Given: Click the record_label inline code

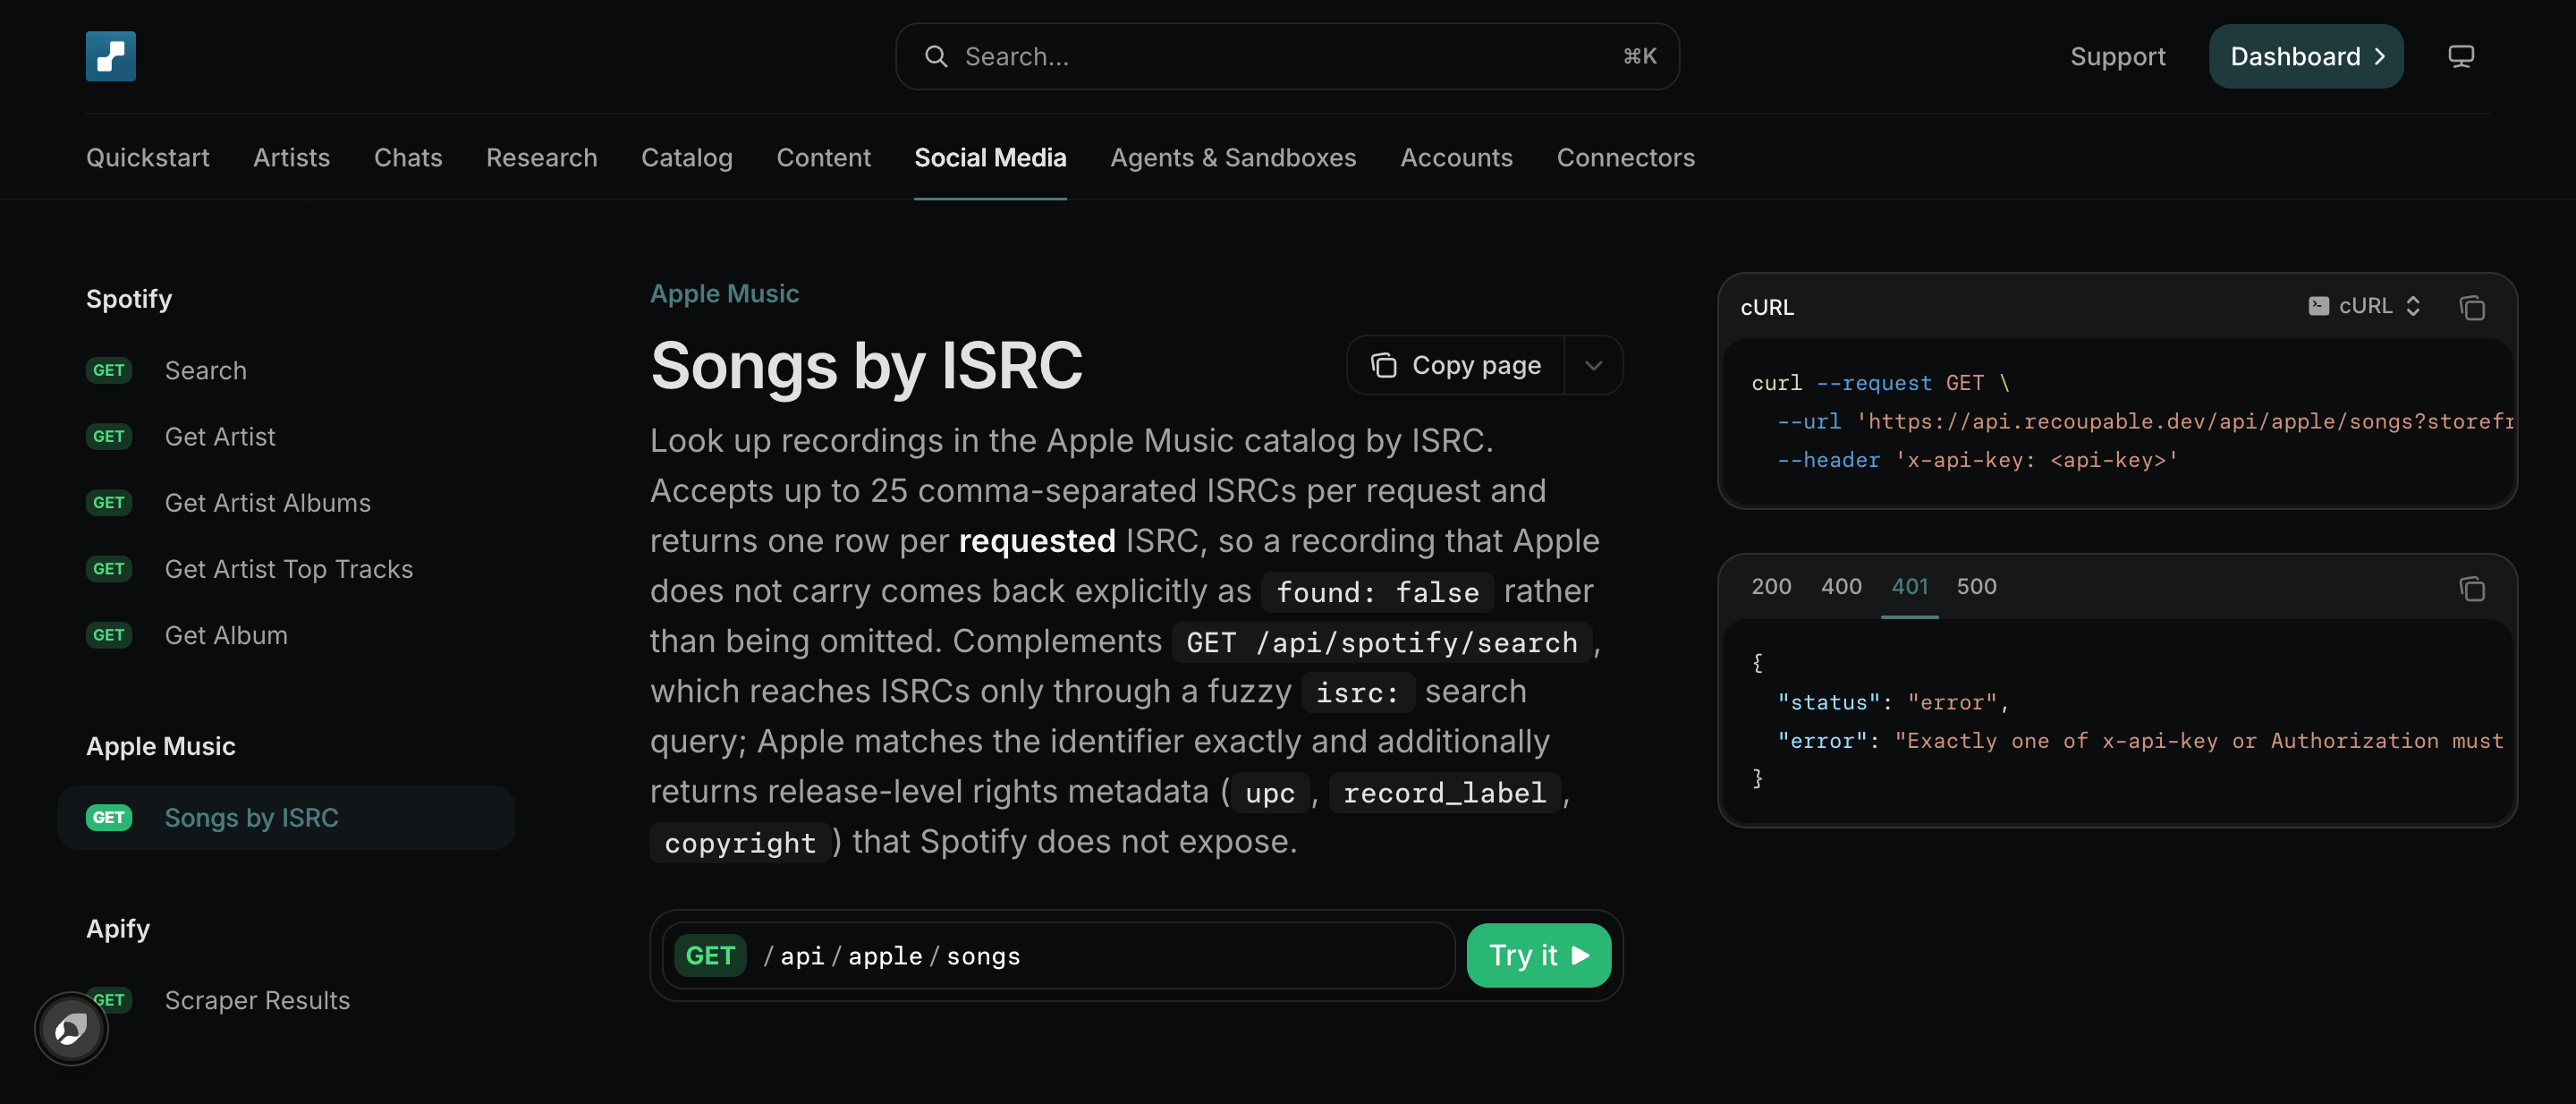Looking at the screenshot, I should click(1444, 792).
